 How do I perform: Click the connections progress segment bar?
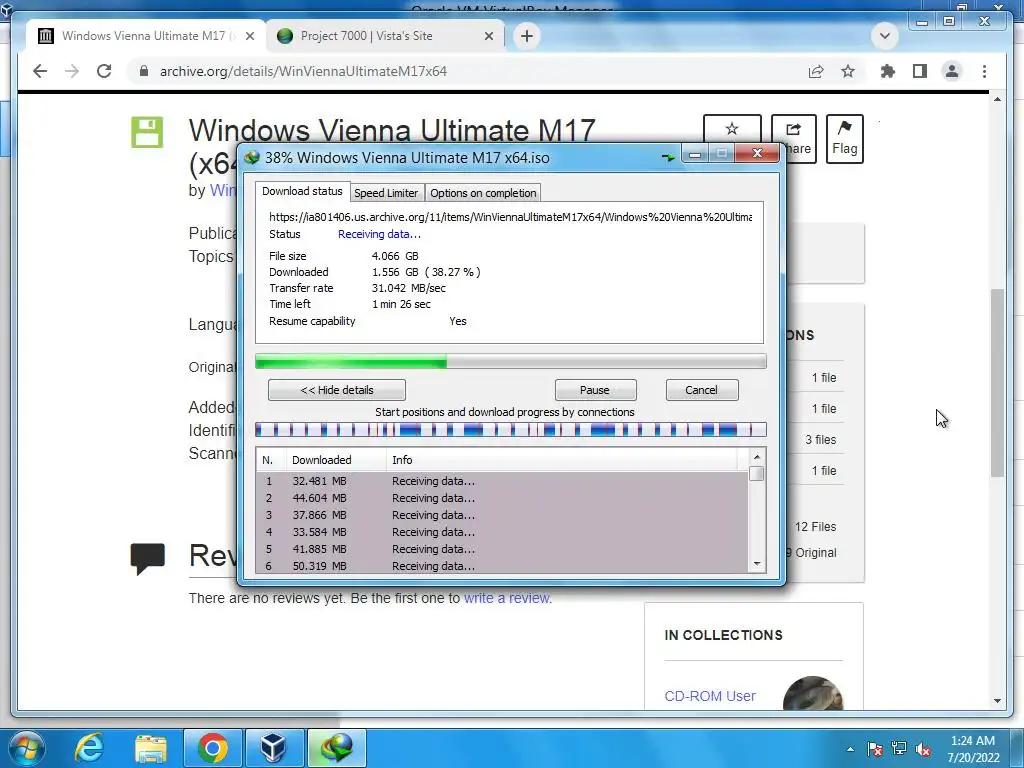511,429
